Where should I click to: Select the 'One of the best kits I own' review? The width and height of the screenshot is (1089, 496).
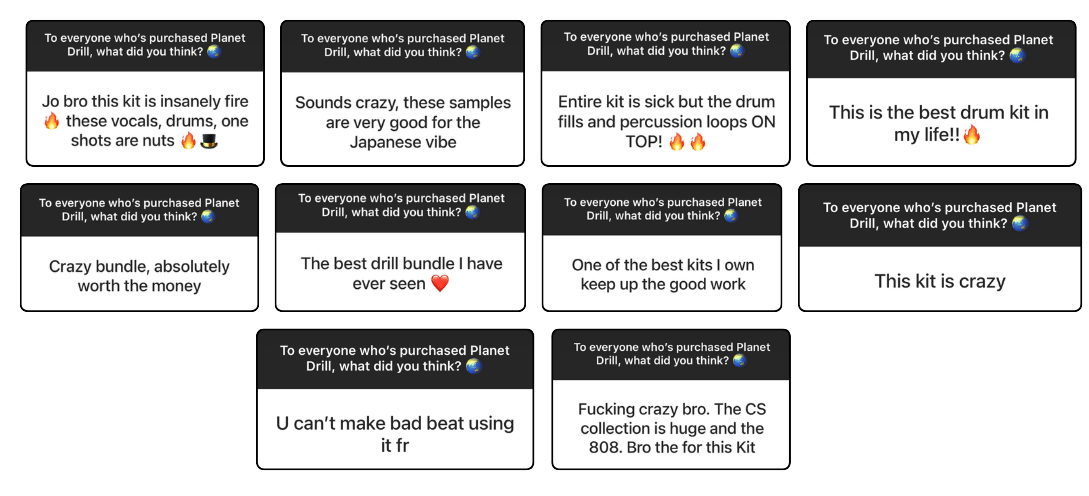point(662,247)
